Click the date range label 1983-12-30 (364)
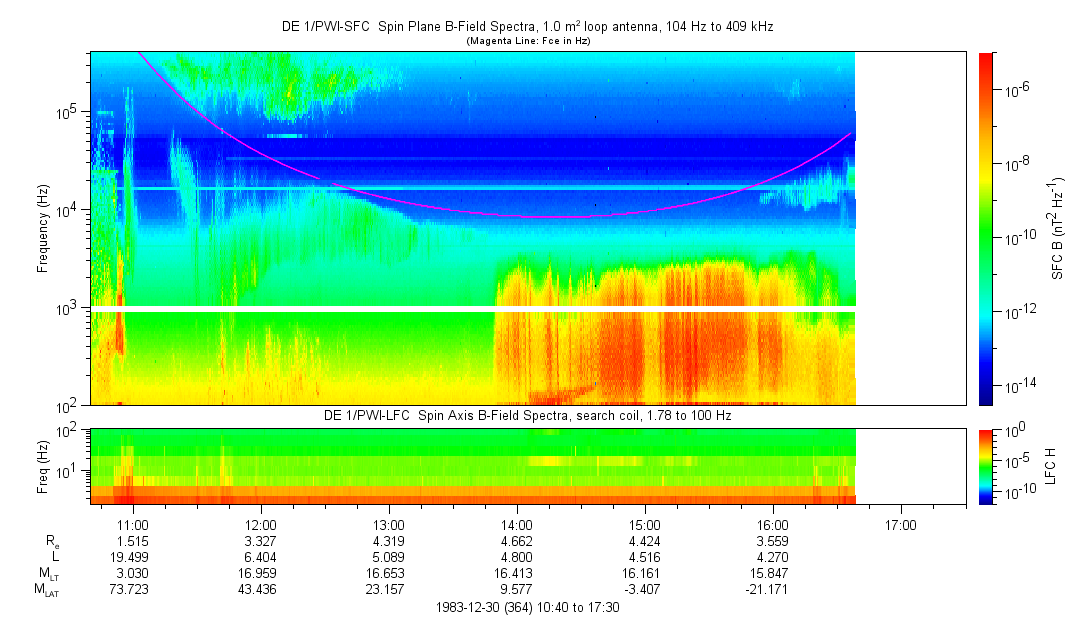The image size is (1083, 620). point(528,607)
